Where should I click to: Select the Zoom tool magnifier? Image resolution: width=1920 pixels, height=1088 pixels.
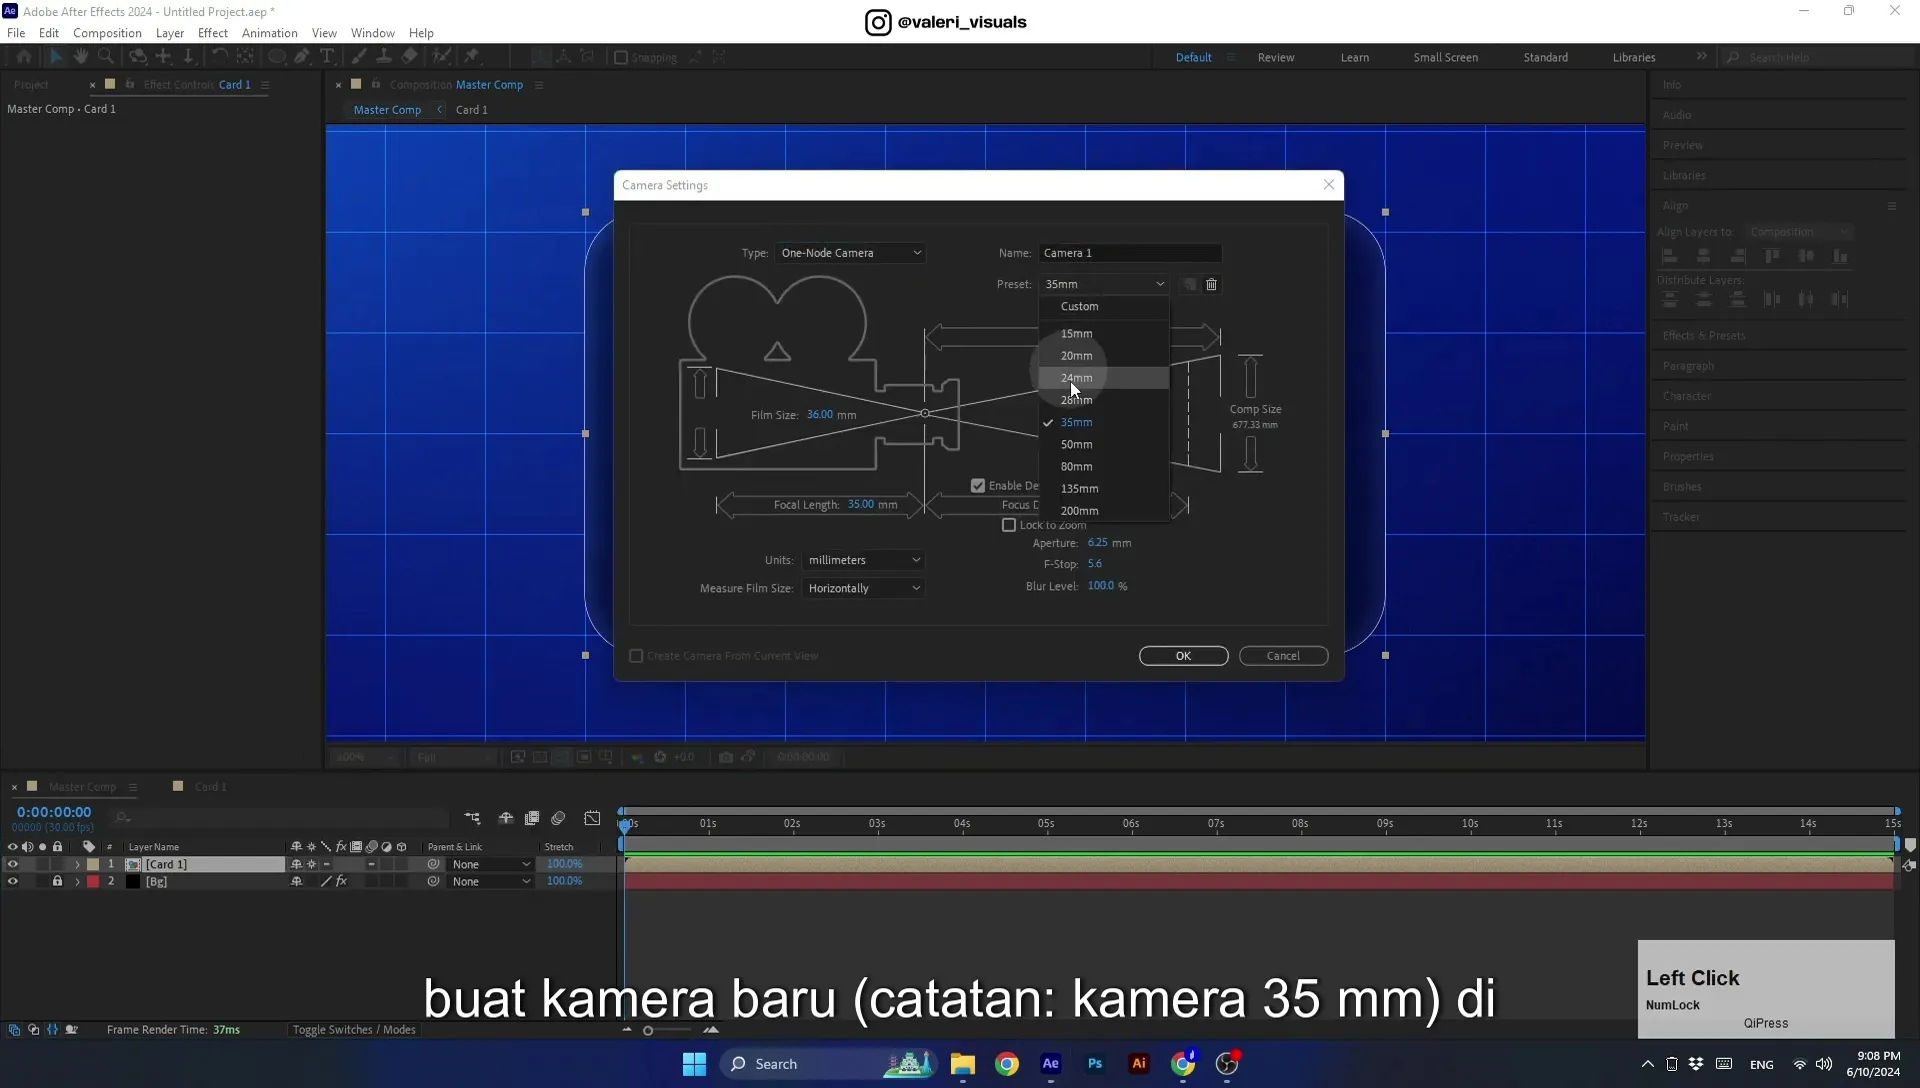pos(106,57)
